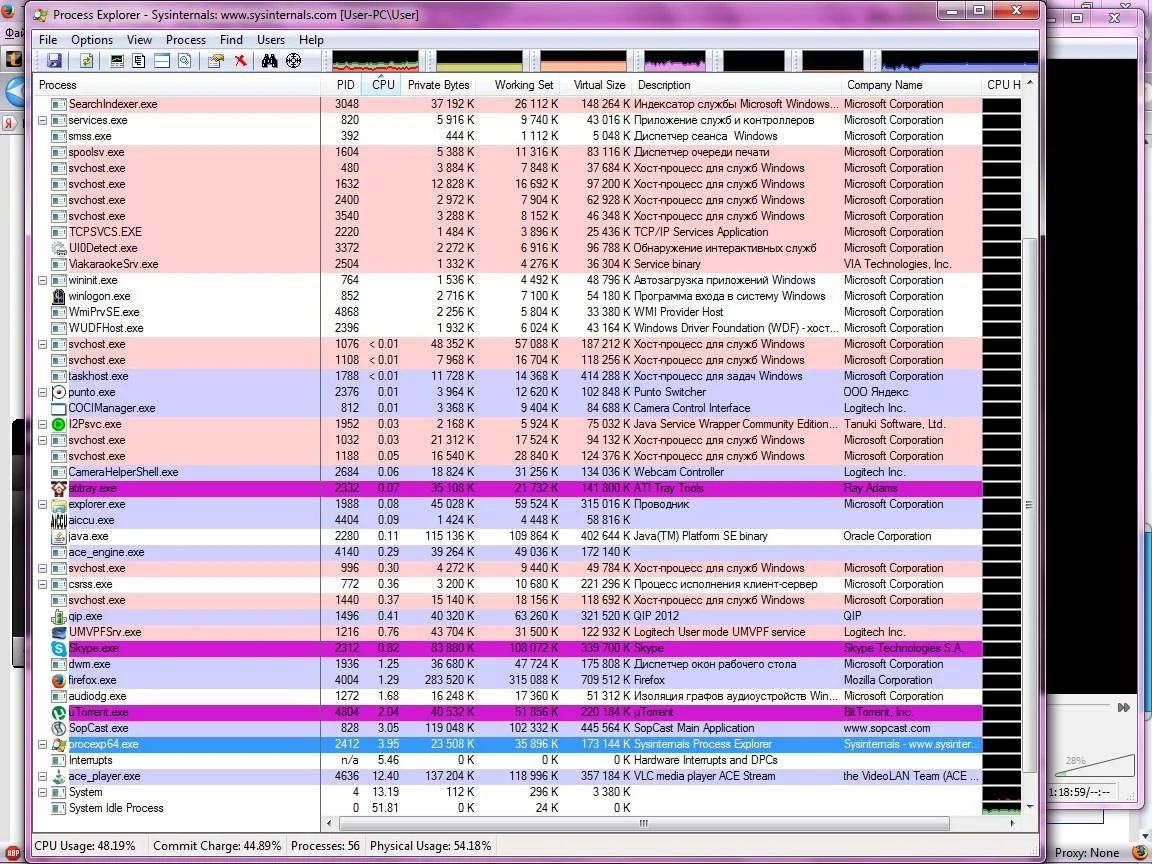Sort by the Private Bytes column header
The height and width of the screenshot is (864, 1152).
point(438,85)
